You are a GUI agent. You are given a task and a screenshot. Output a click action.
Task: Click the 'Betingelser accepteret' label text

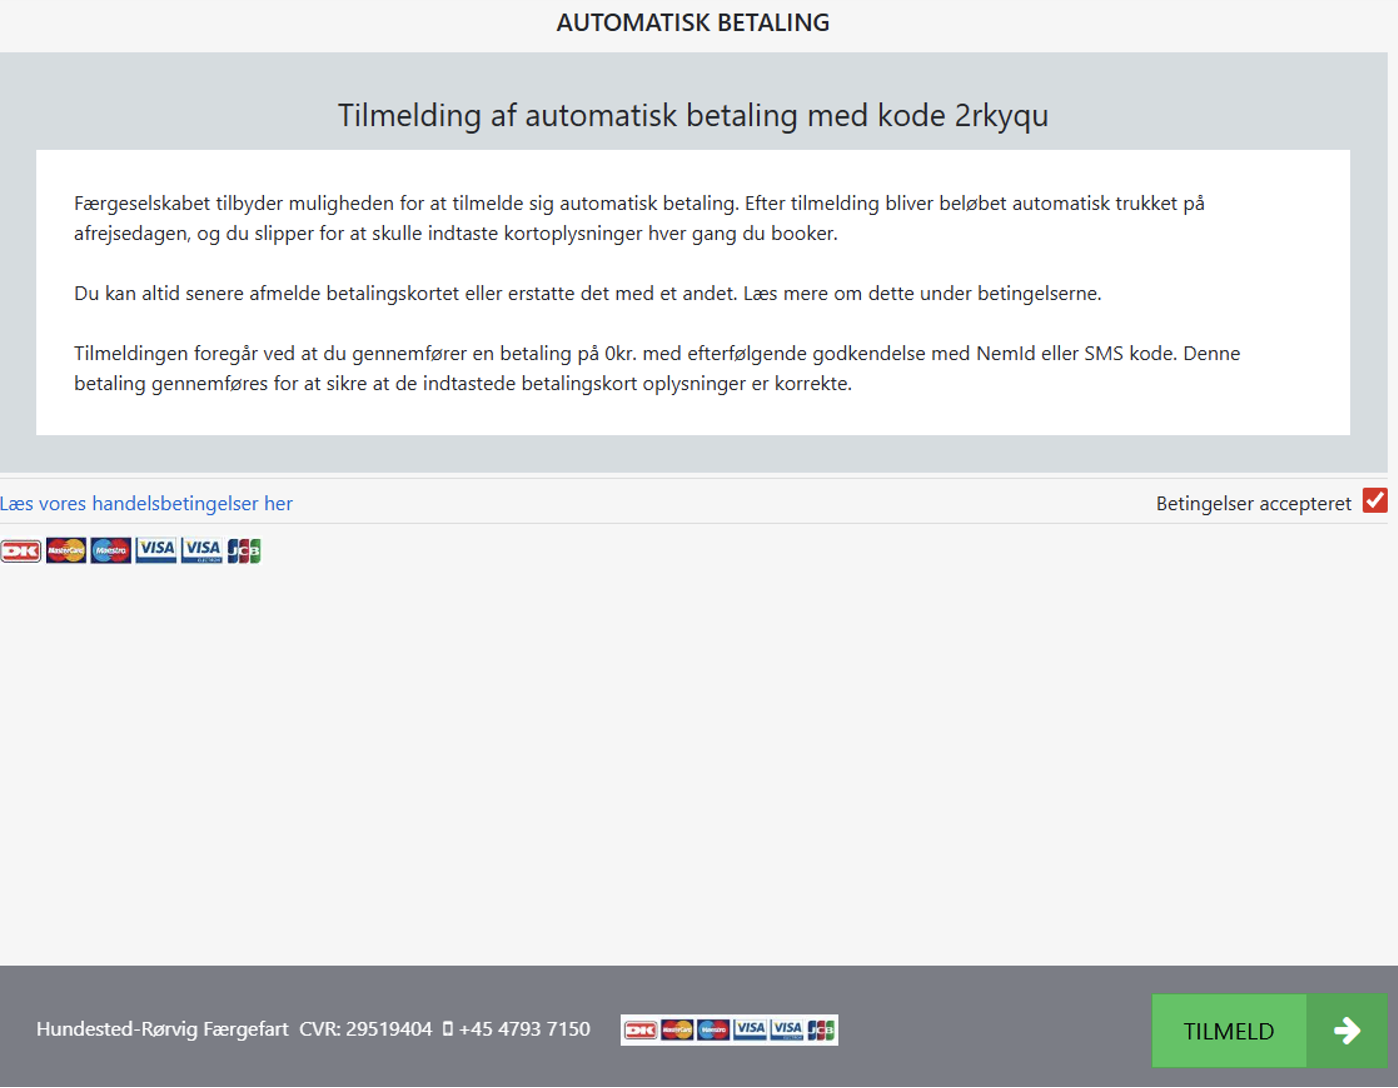(1253, 504)
